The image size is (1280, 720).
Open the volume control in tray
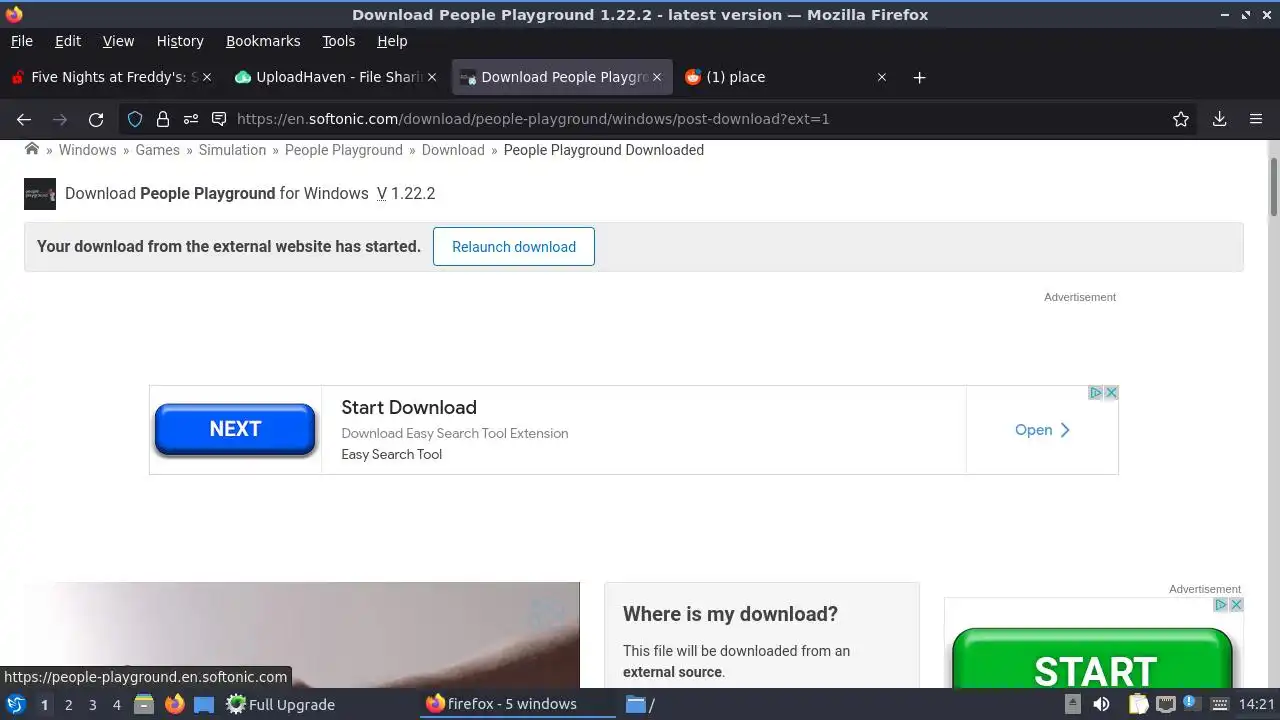[x=1101, y=704]
